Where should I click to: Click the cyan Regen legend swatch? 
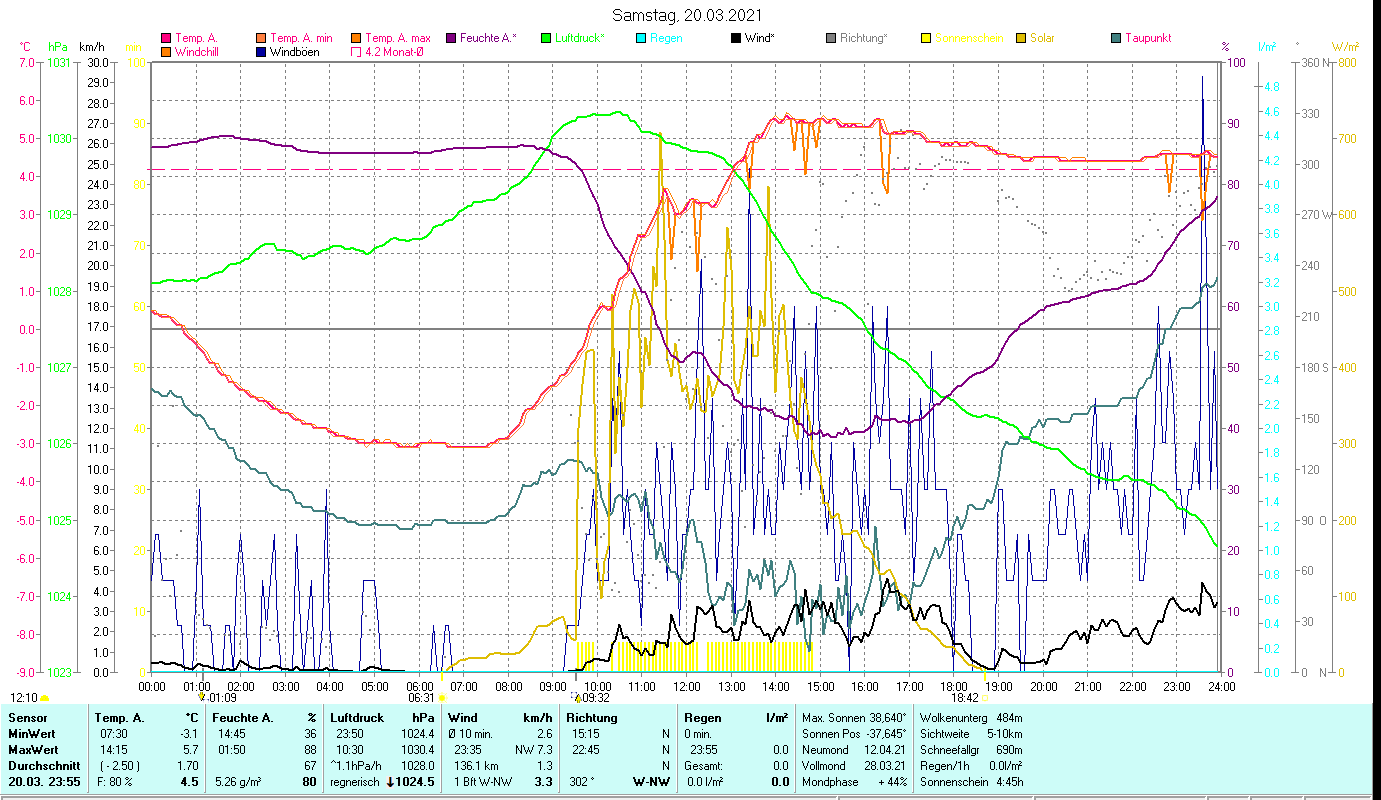coord(640,39)
